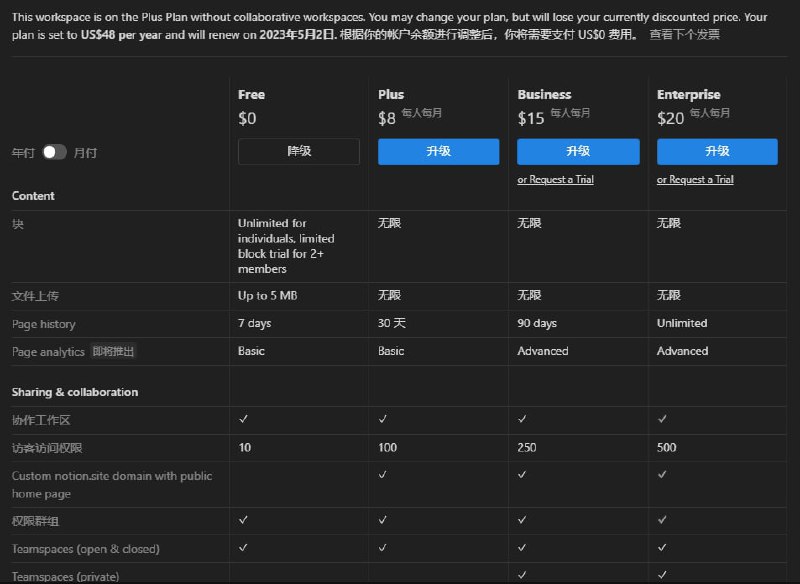
Task: Click the 'Page history' row label
Action: (44, 324)
